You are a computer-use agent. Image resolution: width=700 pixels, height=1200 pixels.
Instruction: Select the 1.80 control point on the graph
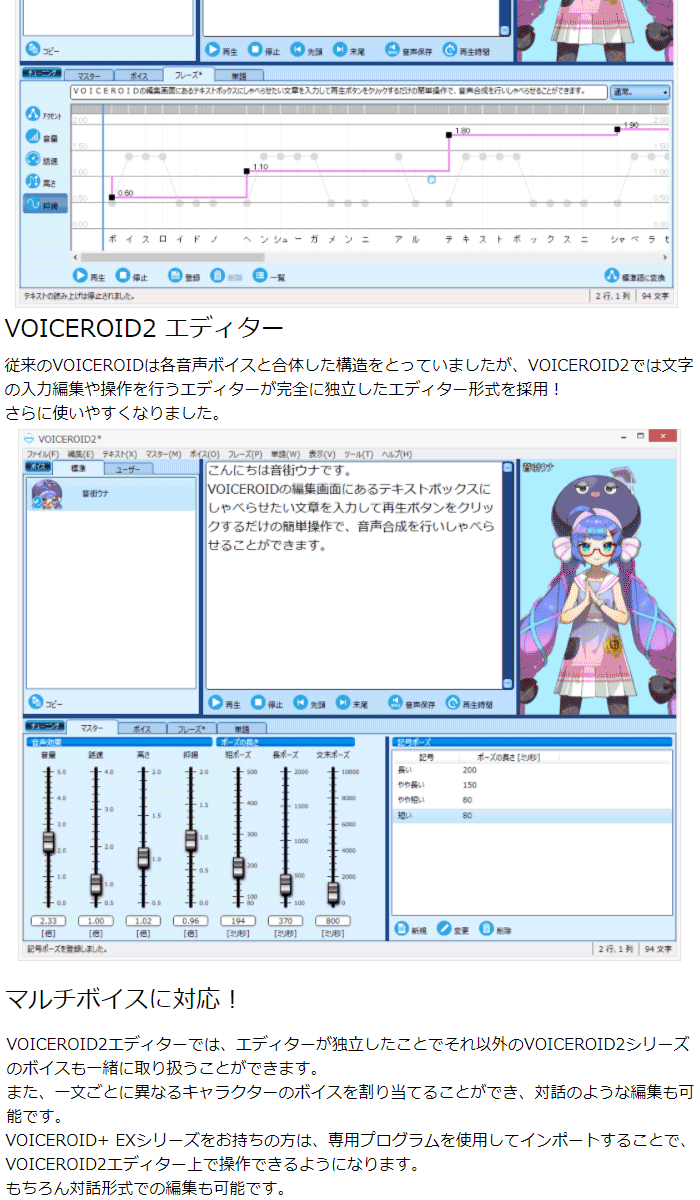(449, 134)
